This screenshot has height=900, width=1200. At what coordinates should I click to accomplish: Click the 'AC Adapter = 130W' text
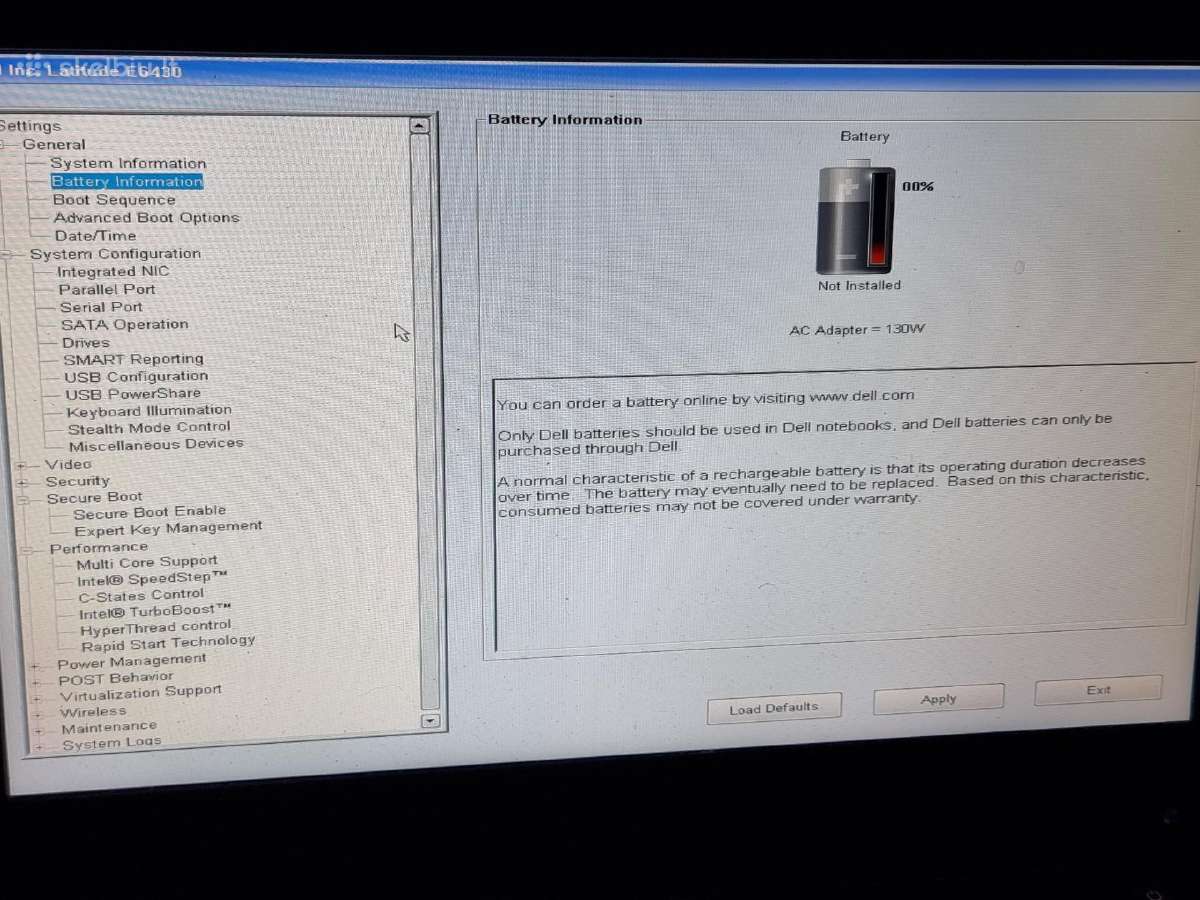pyautogui.click(x=857, y=329)
